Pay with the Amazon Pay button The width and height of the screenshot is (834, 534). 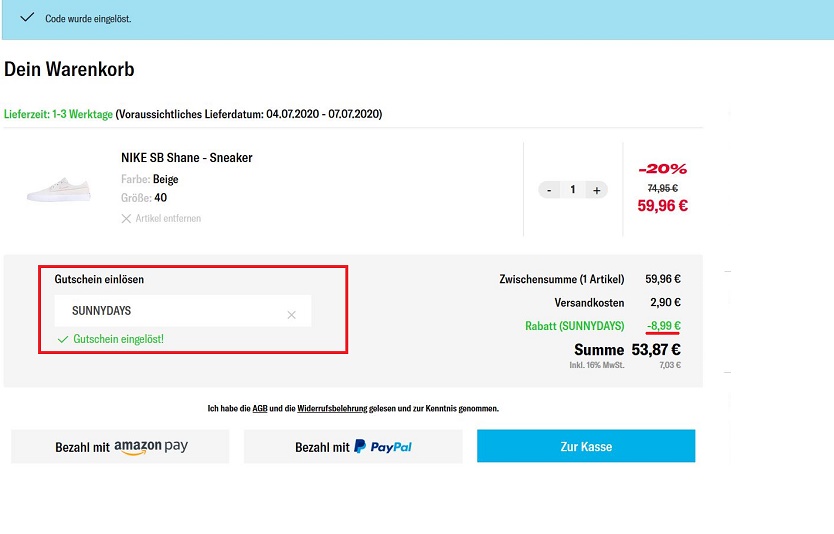[120, 446]
